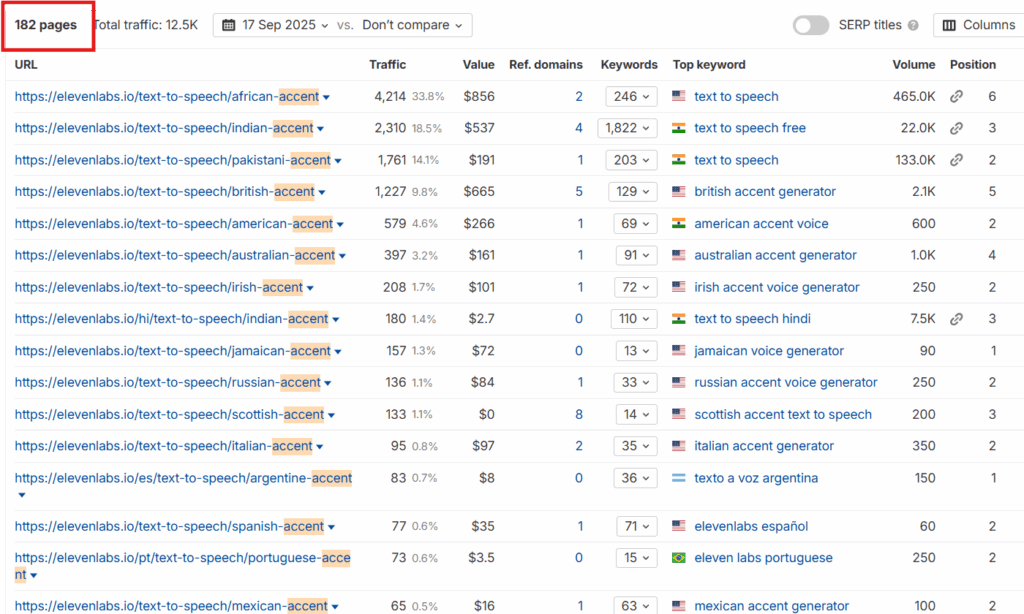Click the Brazil flag next to eleven labs portuguese

click(x=679, y=558)
